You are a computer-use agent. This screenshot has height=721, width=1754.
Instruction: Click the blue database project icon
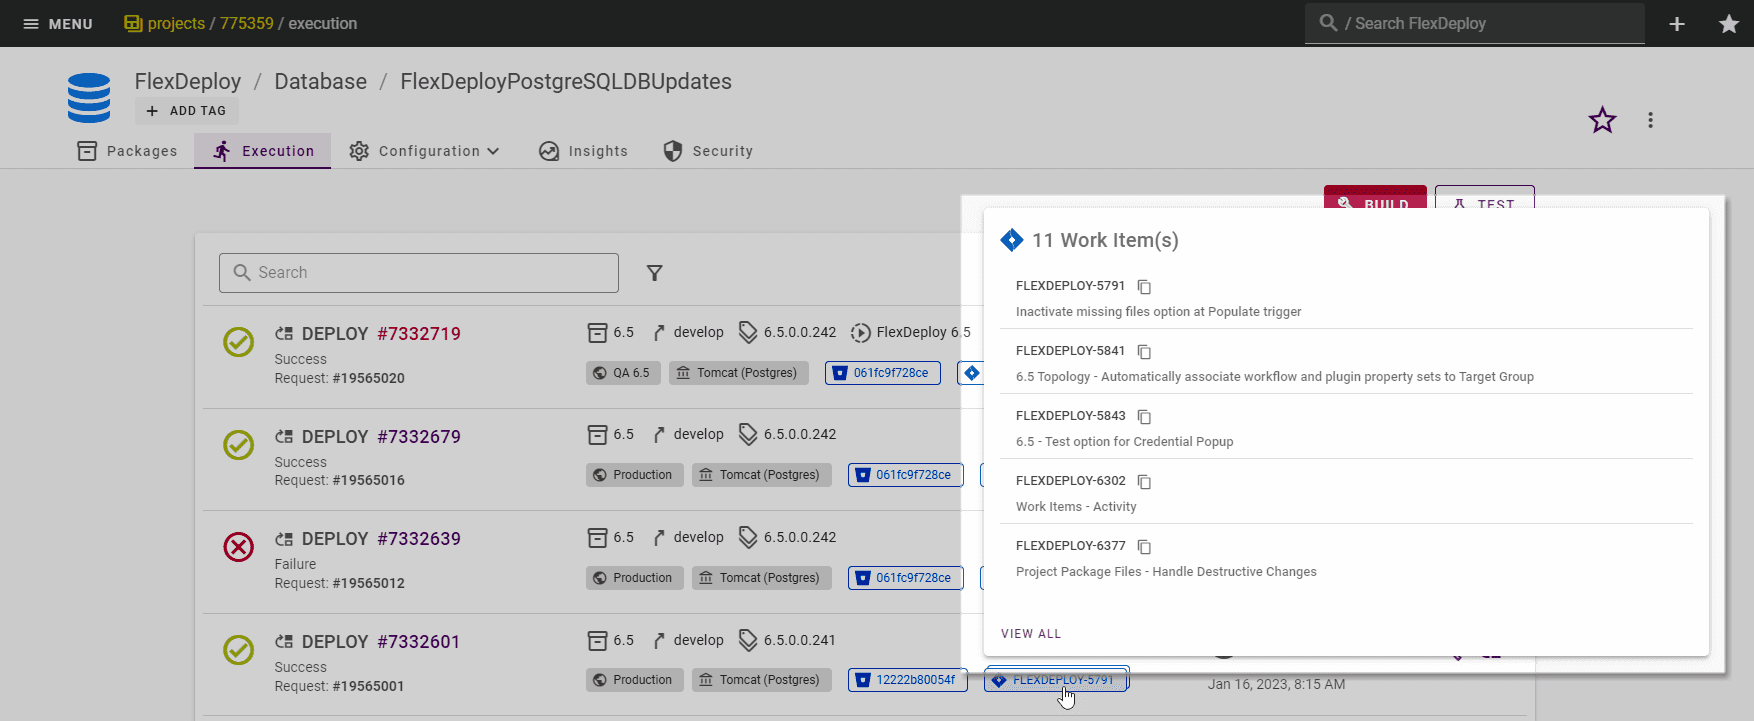click(x=89, y=98)
